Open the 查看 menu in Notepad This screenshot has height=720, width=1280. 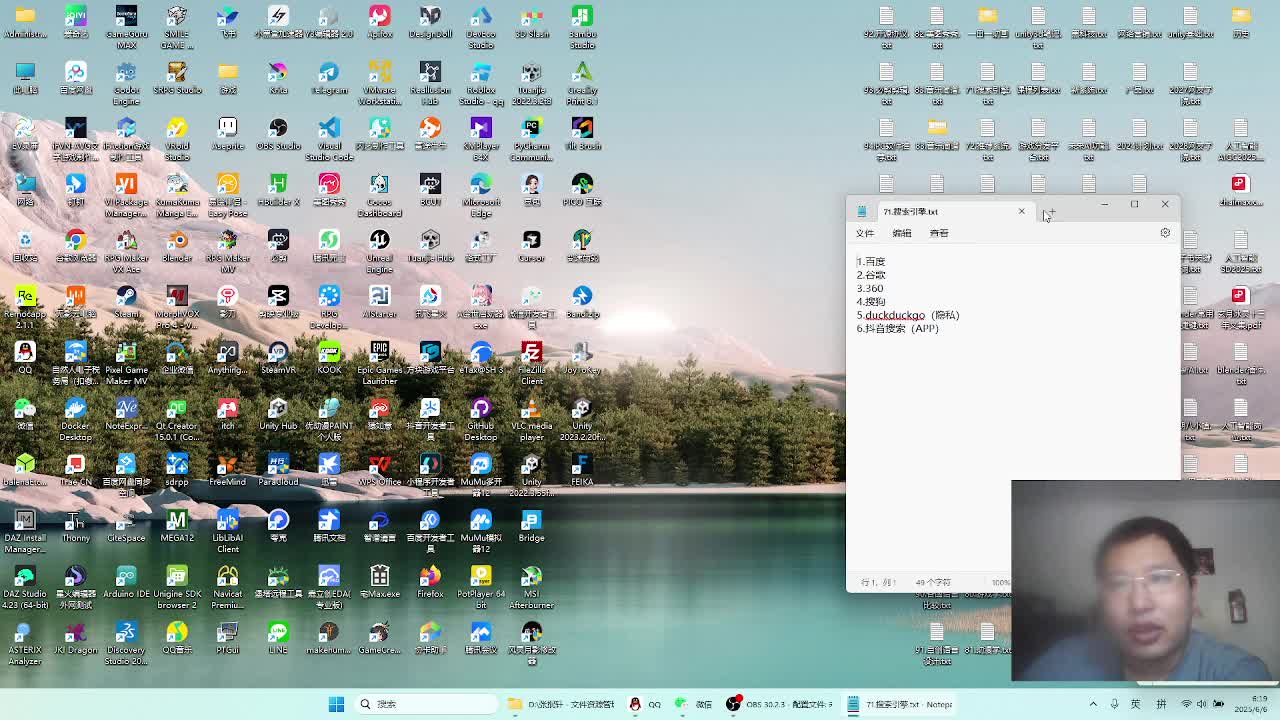point(938,233)
